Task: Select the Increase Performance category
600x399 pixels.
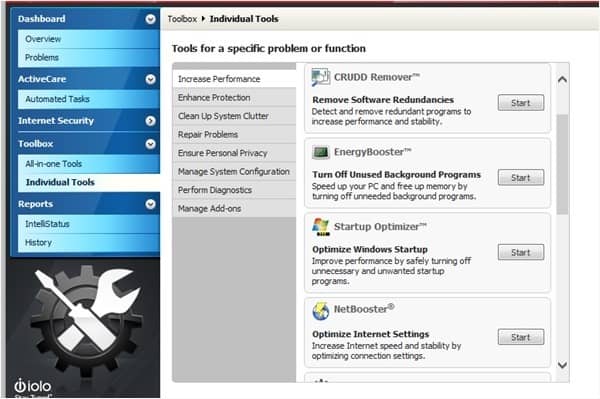Action: 234,79
